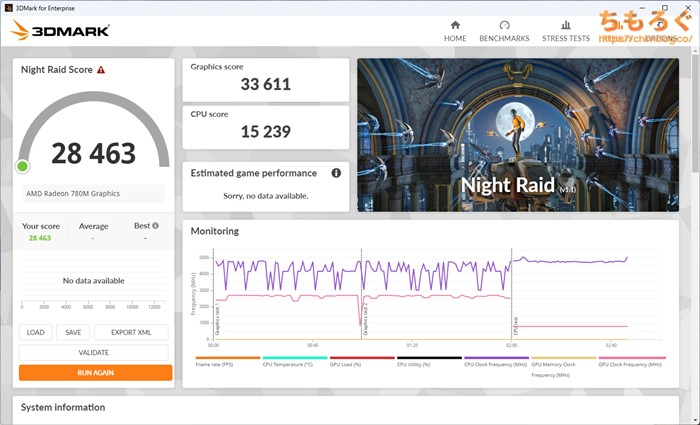The image size is (700, 425).
Task: Click the LOAD button
Action: point(35,333)
